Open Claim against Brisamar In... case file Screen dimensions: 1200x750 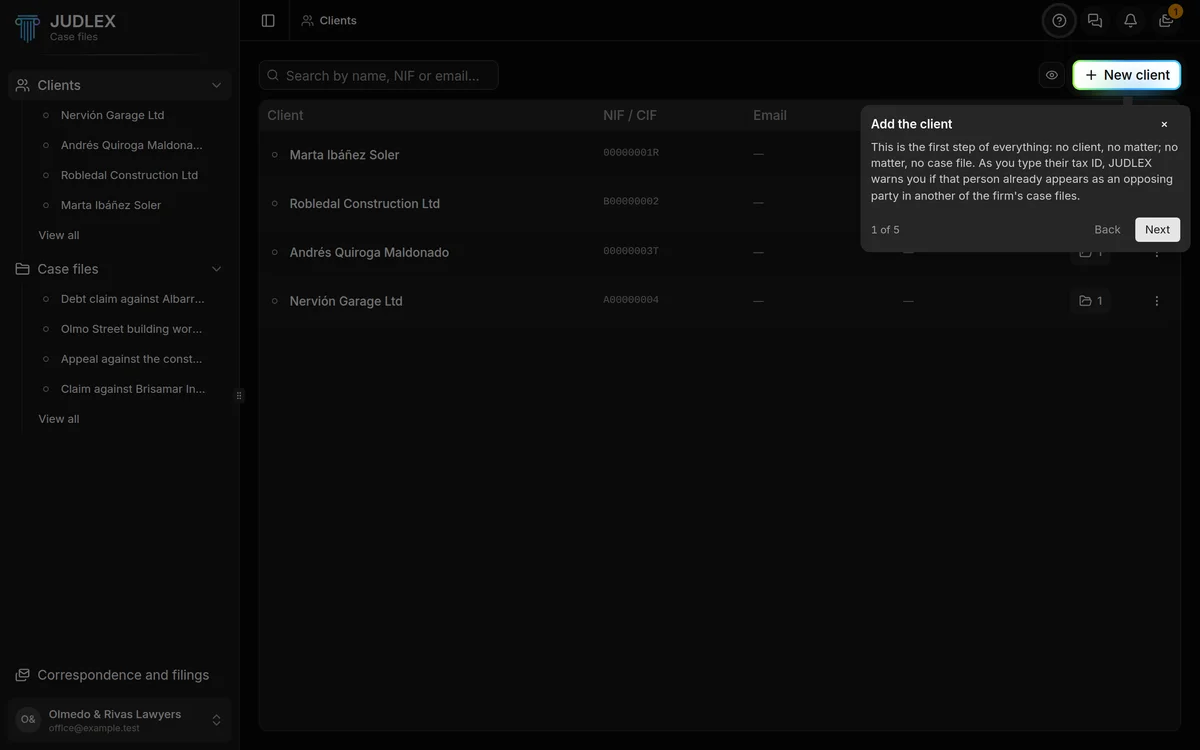(131, 389)
